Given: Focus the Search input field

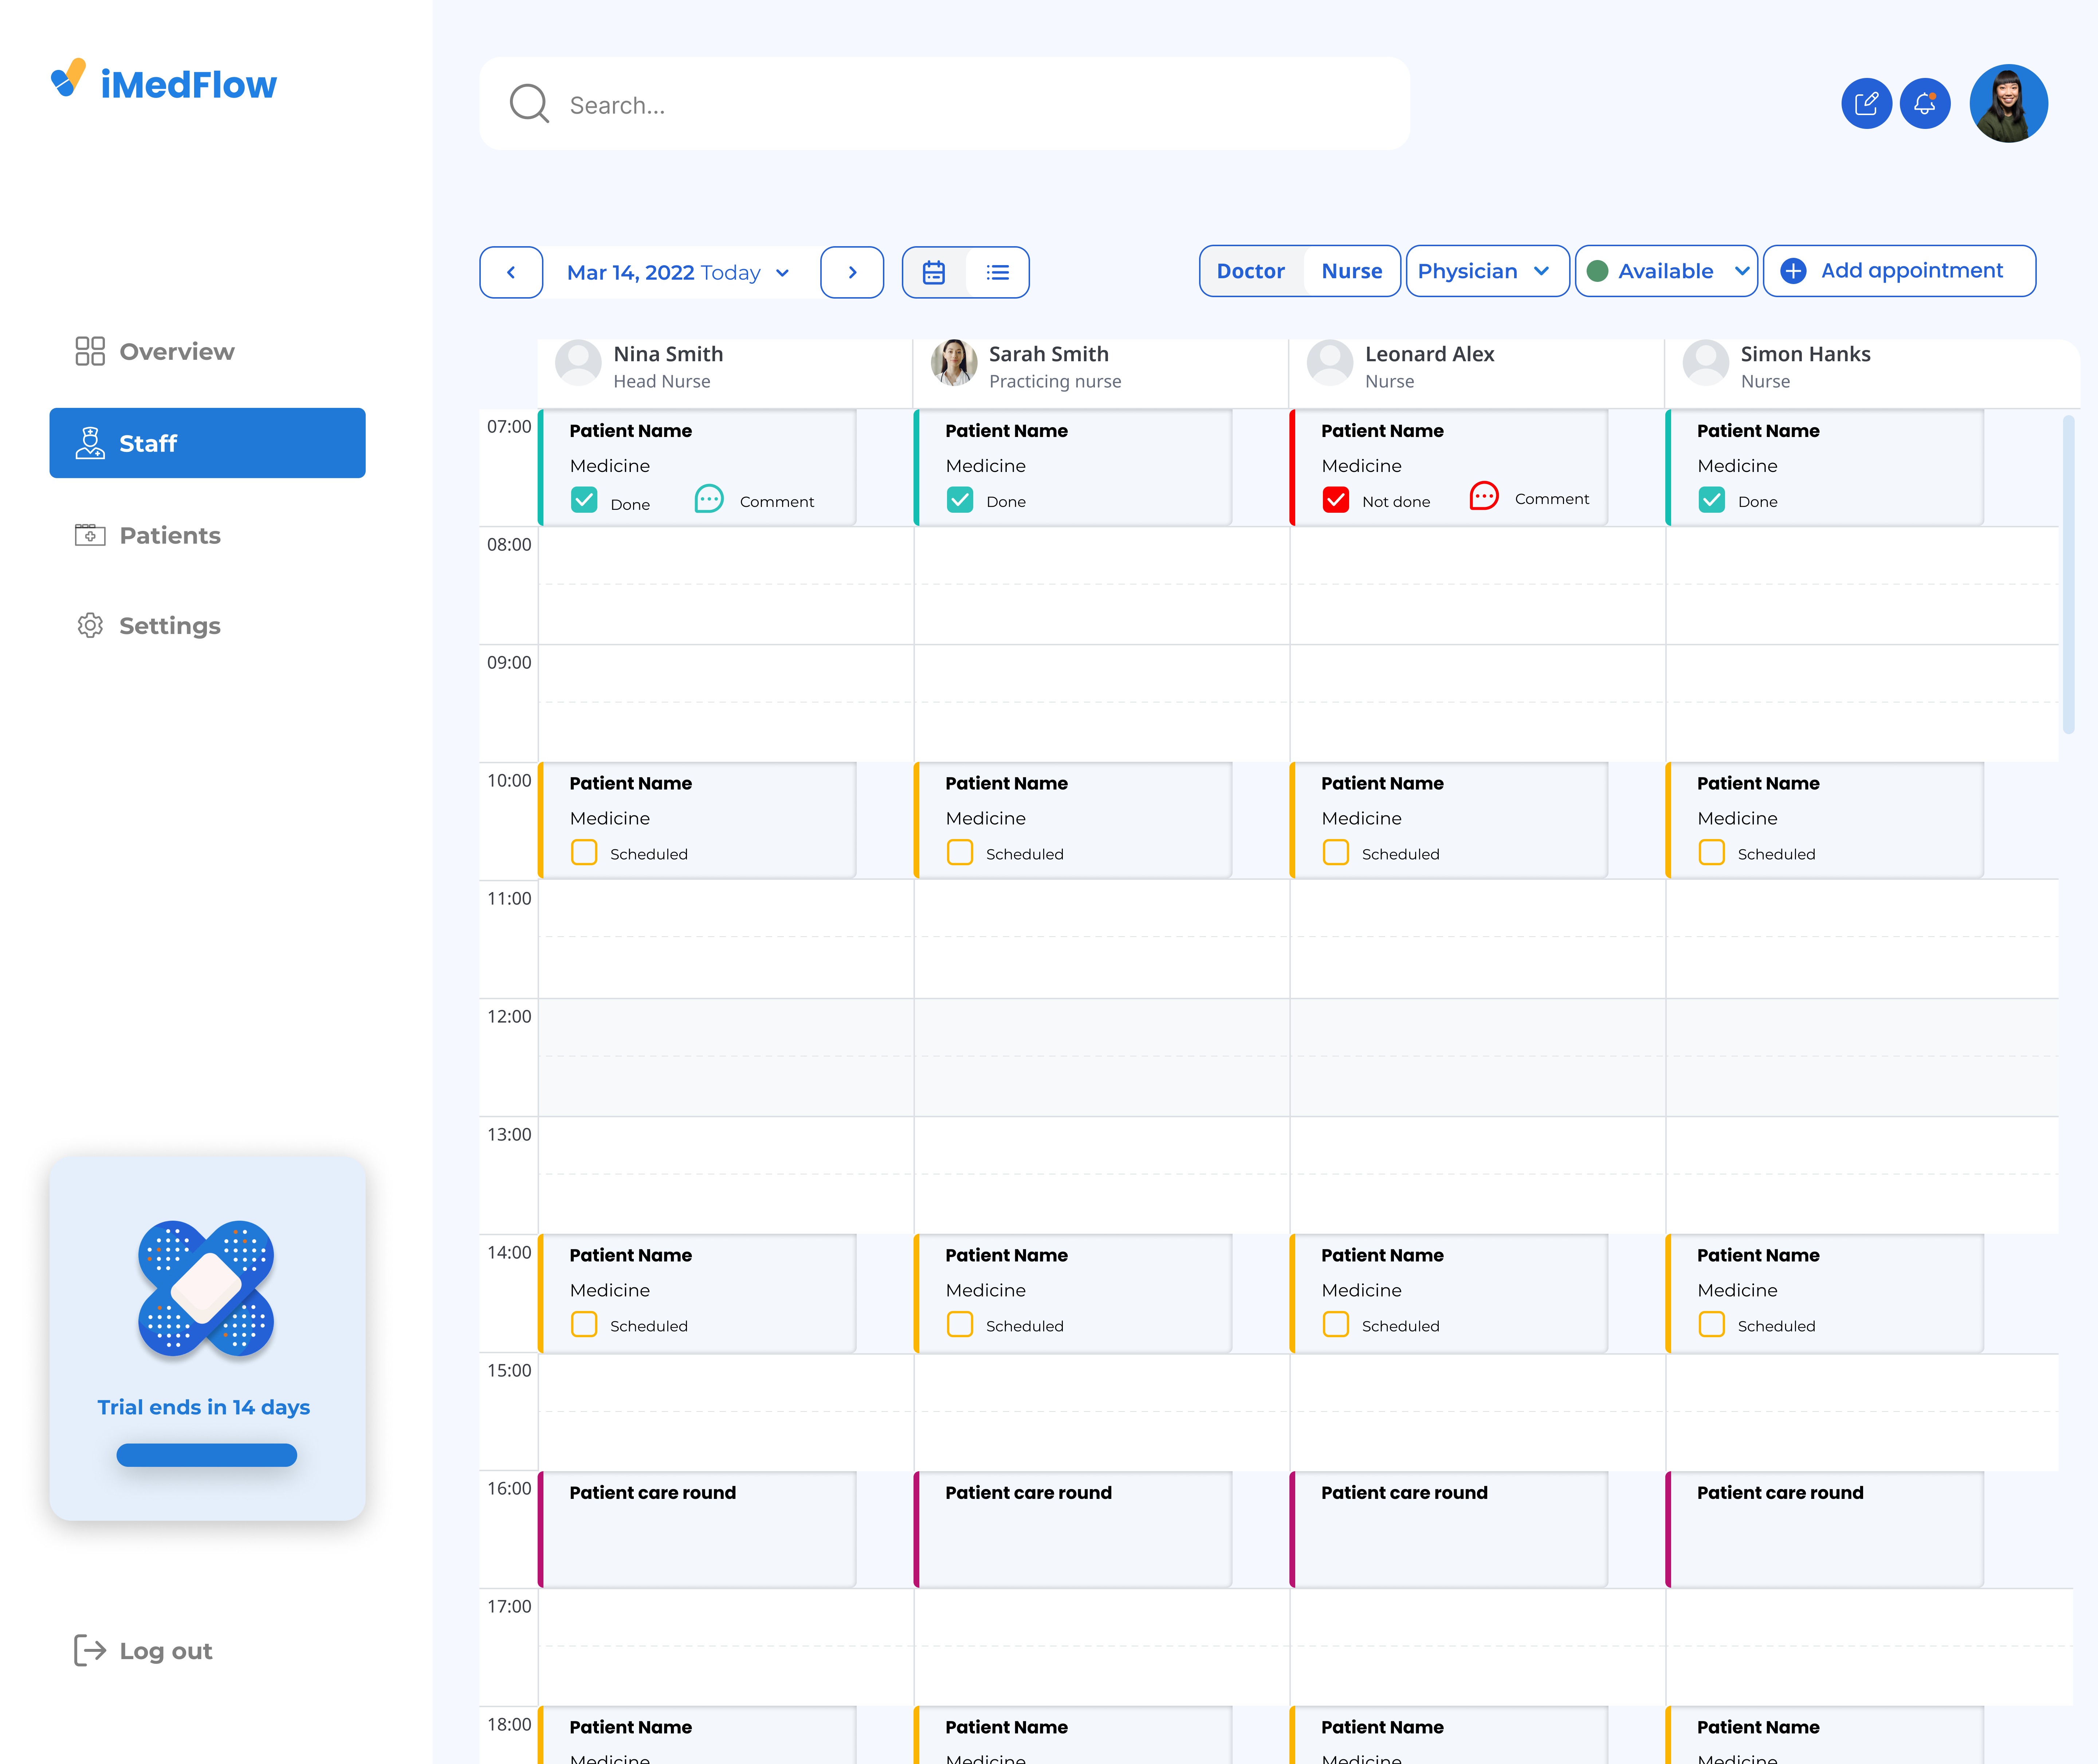Looking at the screenshot, I should pyautogui.click(x=944, y=104).
